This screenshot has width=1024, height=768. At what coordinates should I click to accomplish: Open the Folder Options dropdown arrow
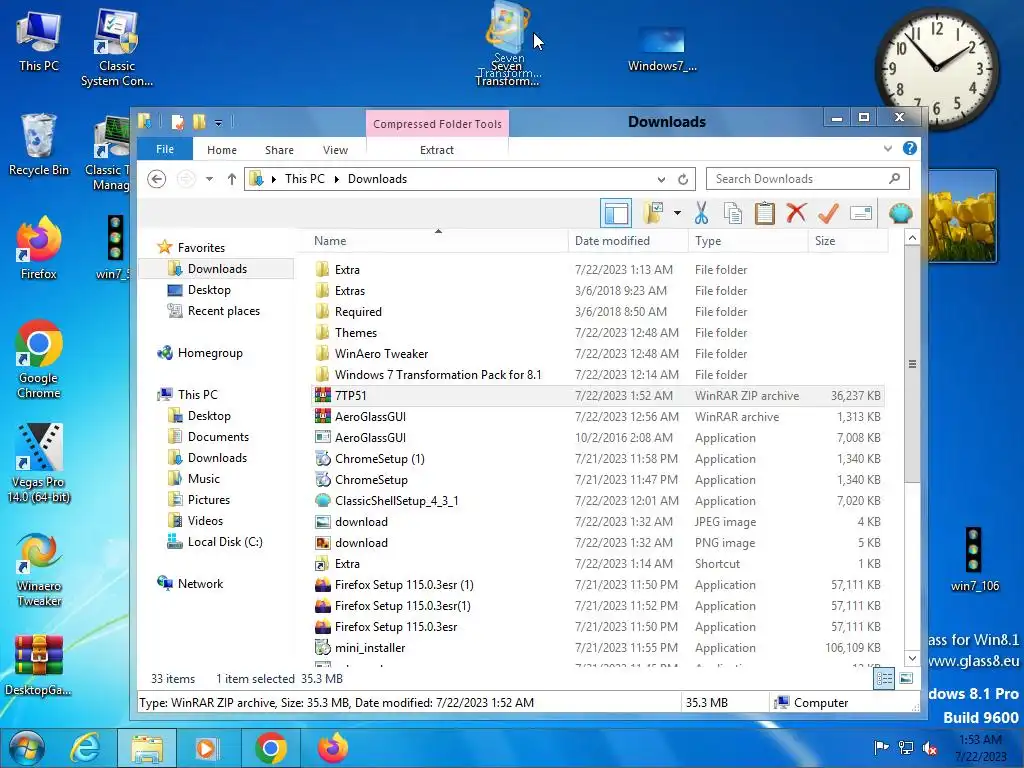677,213
